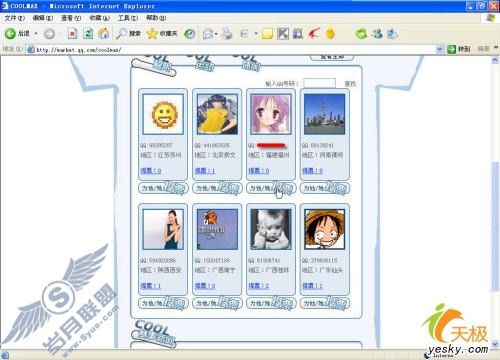Click the 得票 link under the skyline card
The width and height of the screenshot is (500, 360).
(313, 171)
